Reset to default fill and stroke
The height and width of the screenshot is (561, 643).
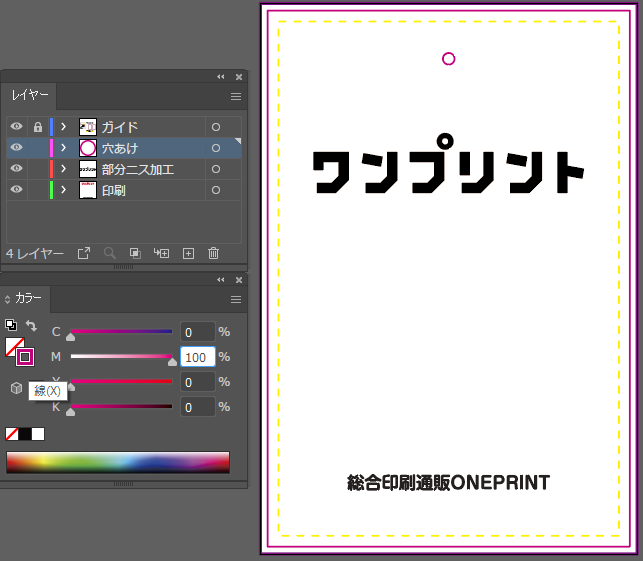[x=11, y=326]
